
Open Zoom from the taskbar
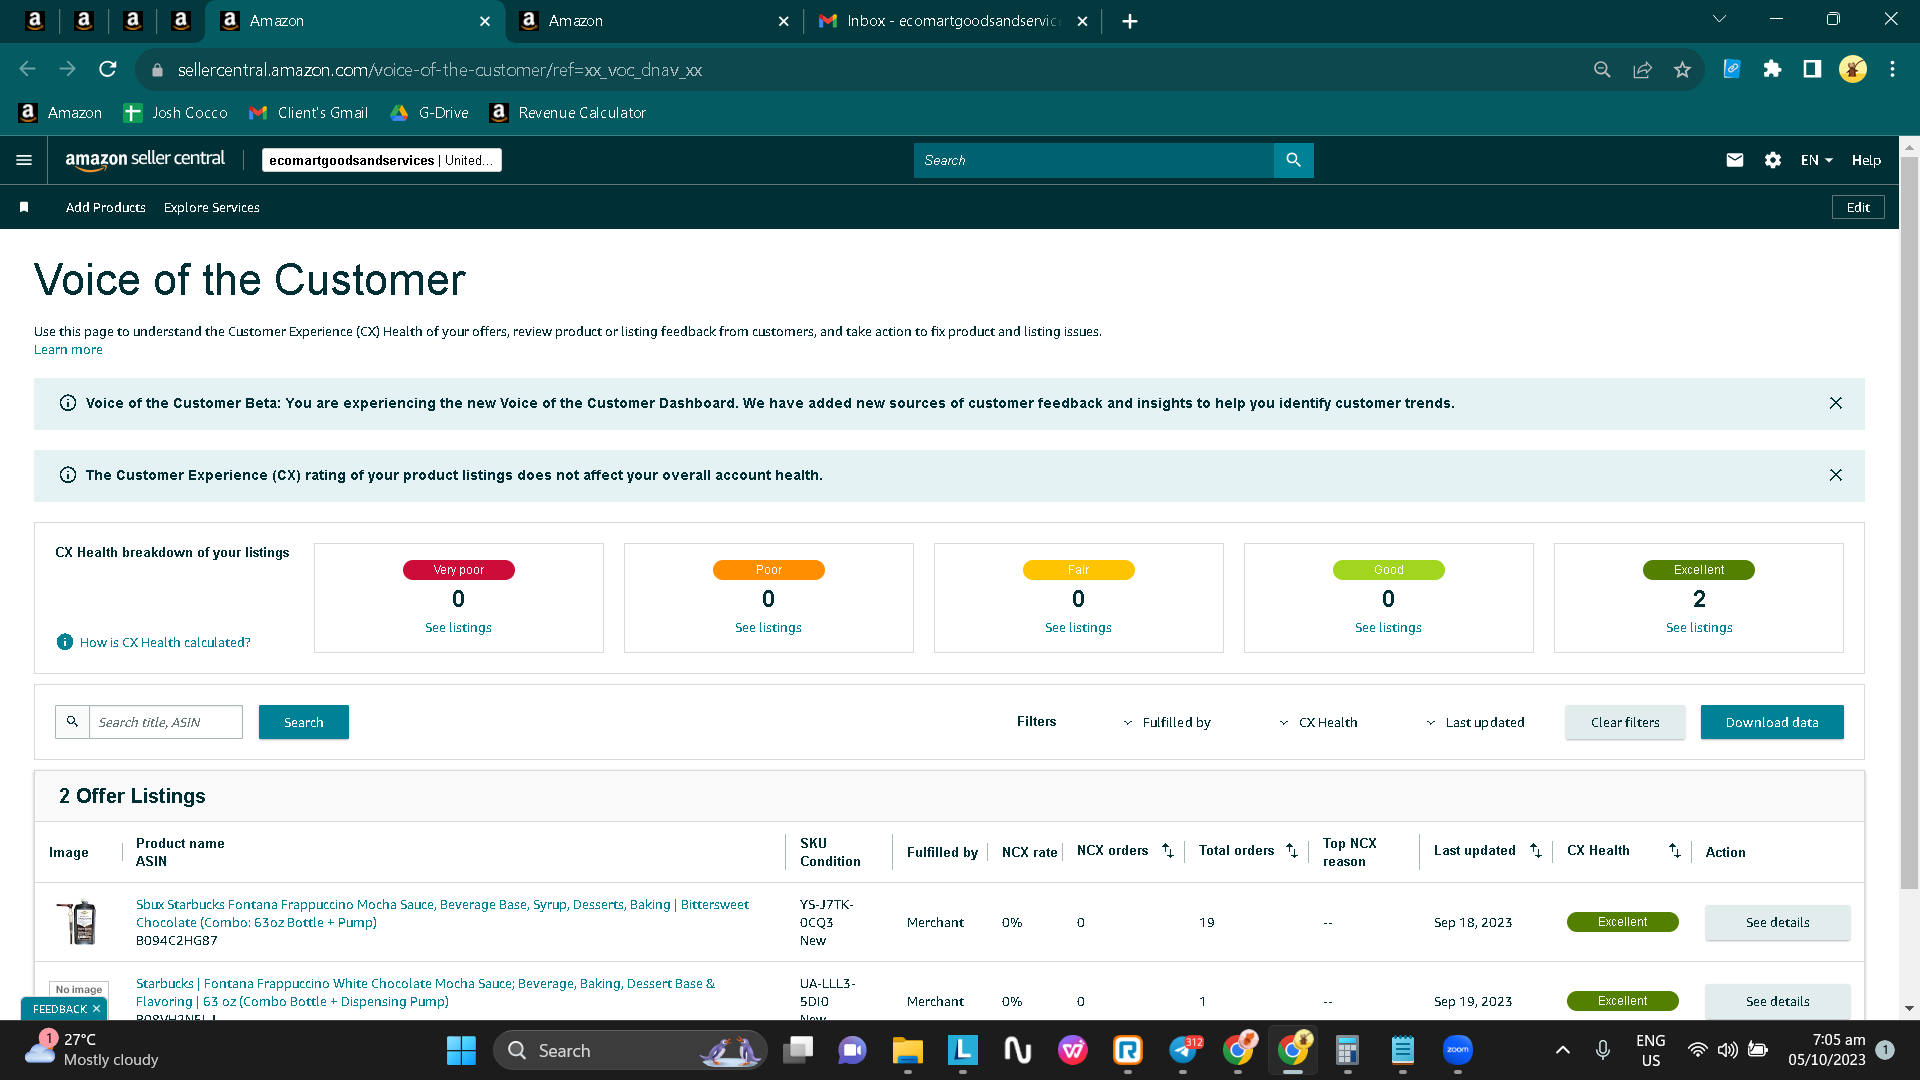(x=1458, y=1050)
